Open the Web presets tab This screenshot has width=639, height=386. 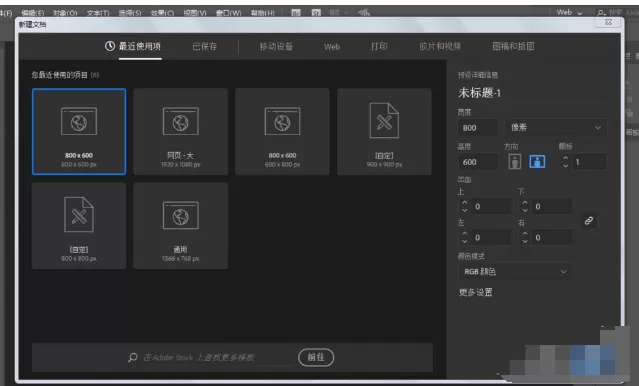click(332, 47)
